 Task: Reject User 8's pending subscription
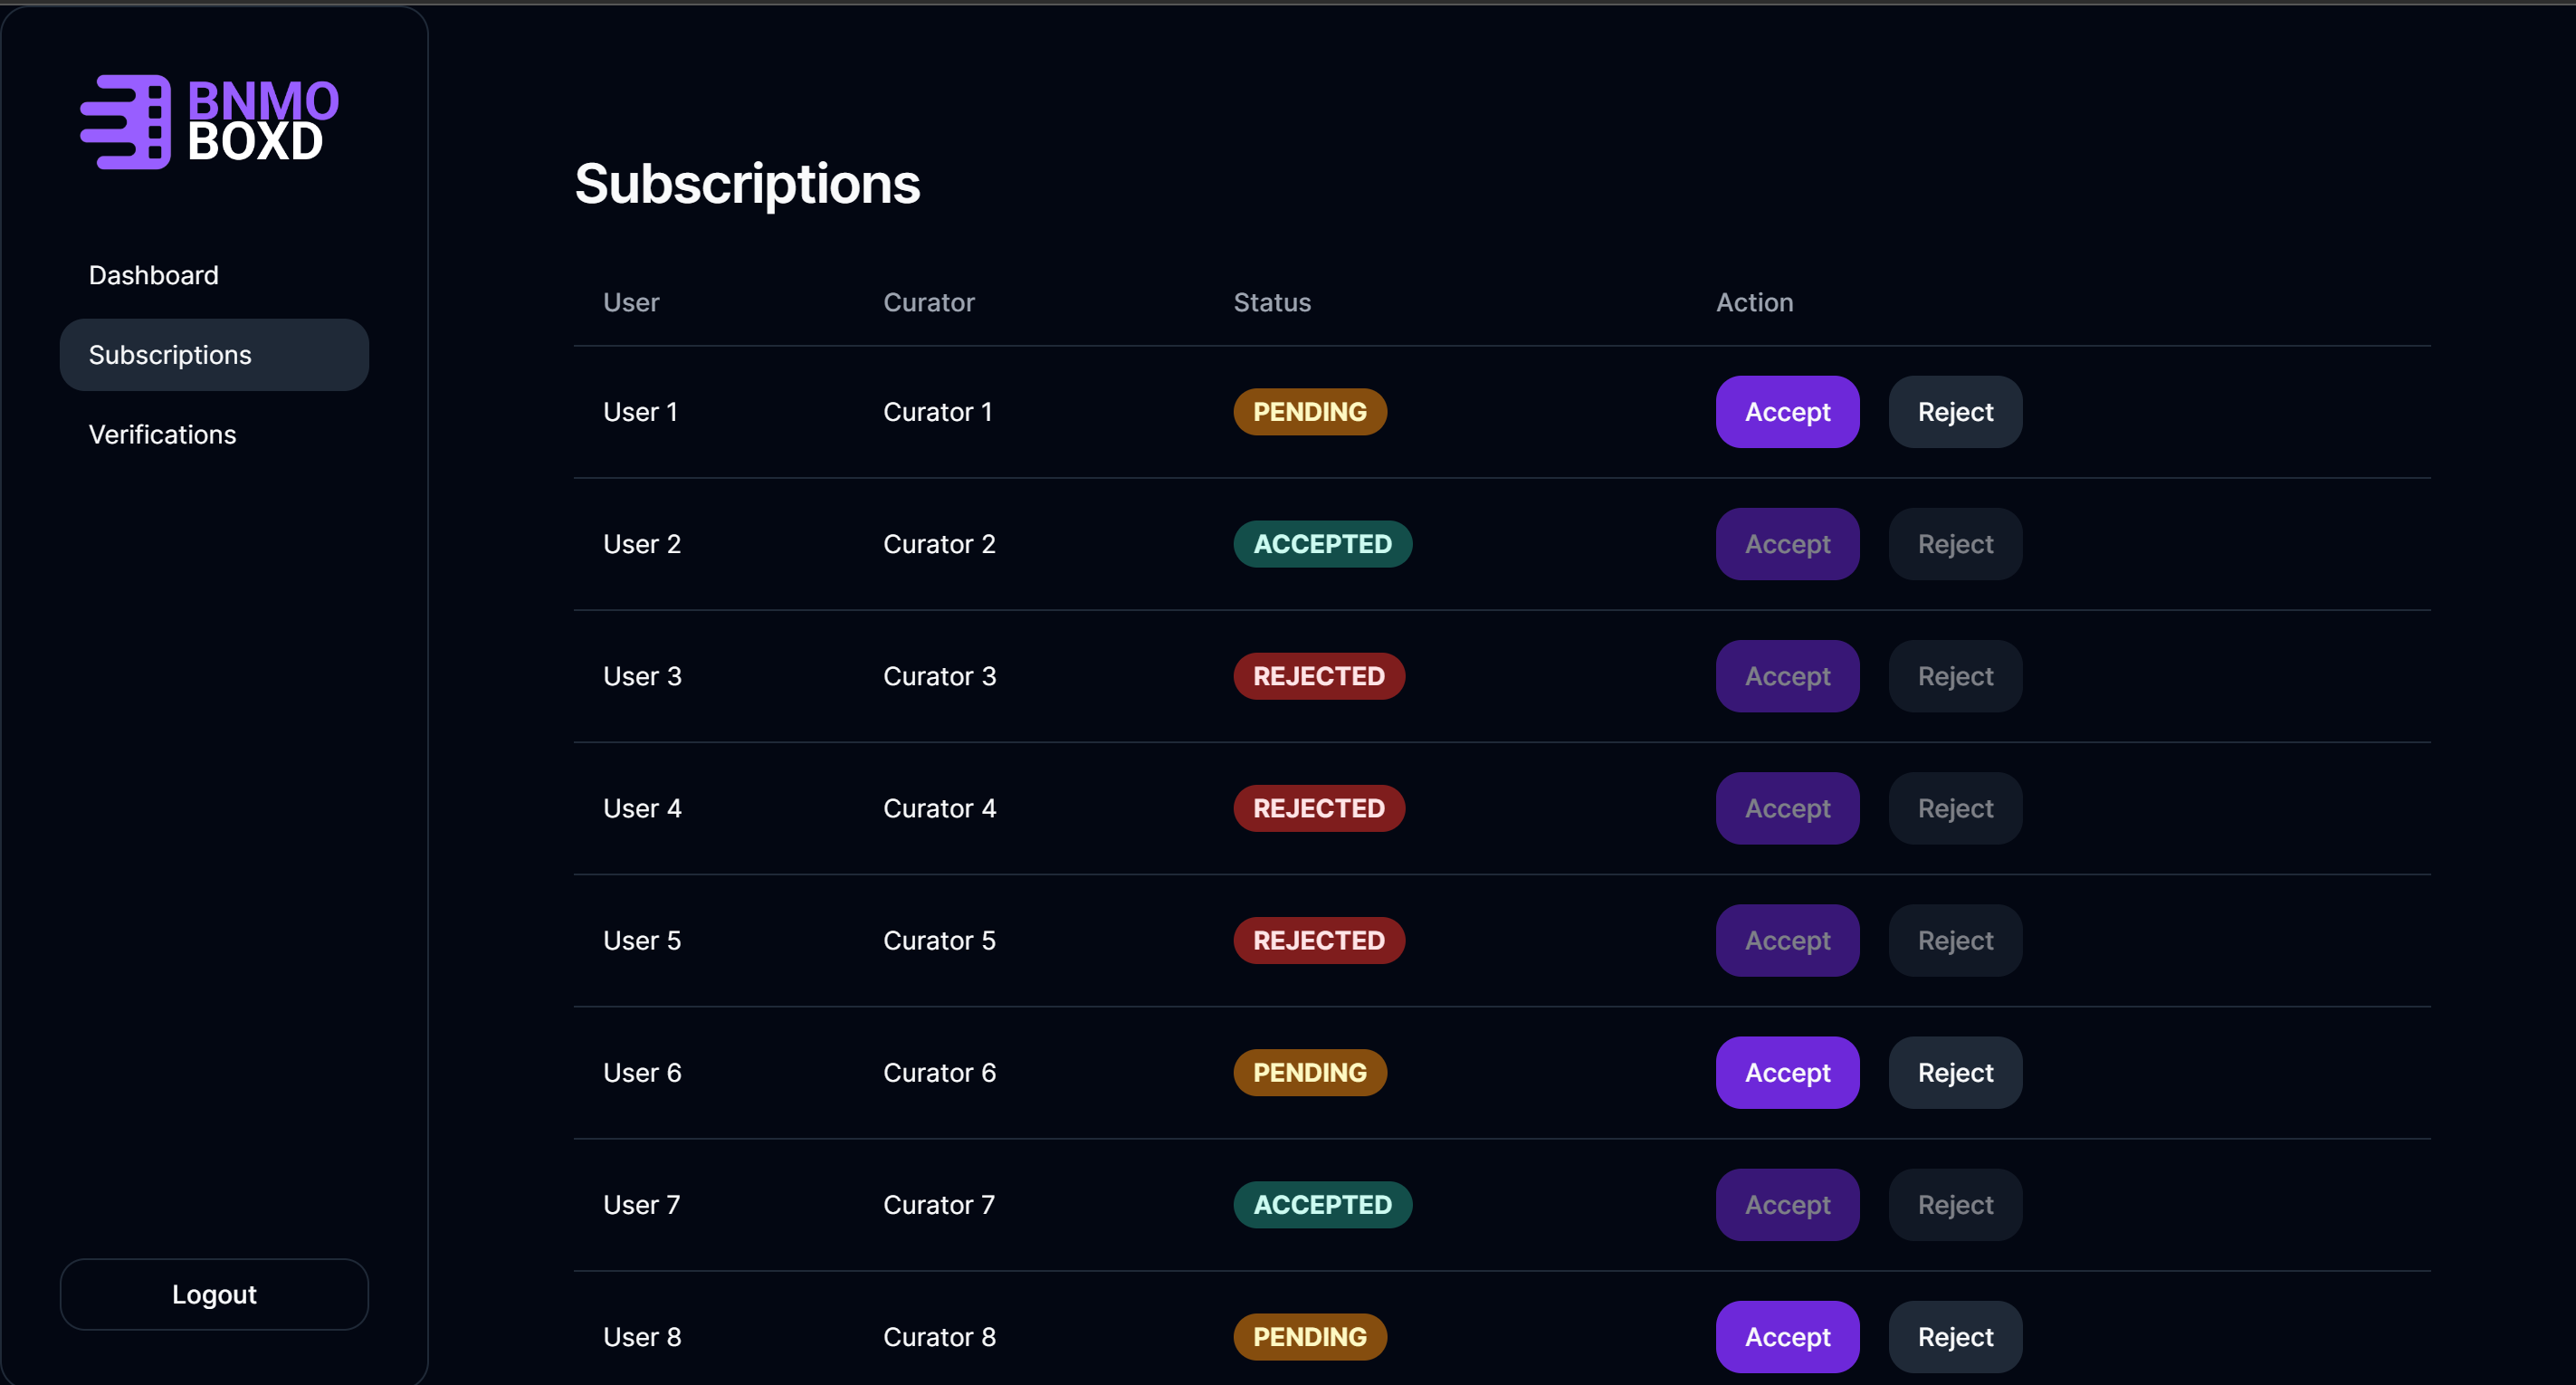click(x=1954, y=1337)
